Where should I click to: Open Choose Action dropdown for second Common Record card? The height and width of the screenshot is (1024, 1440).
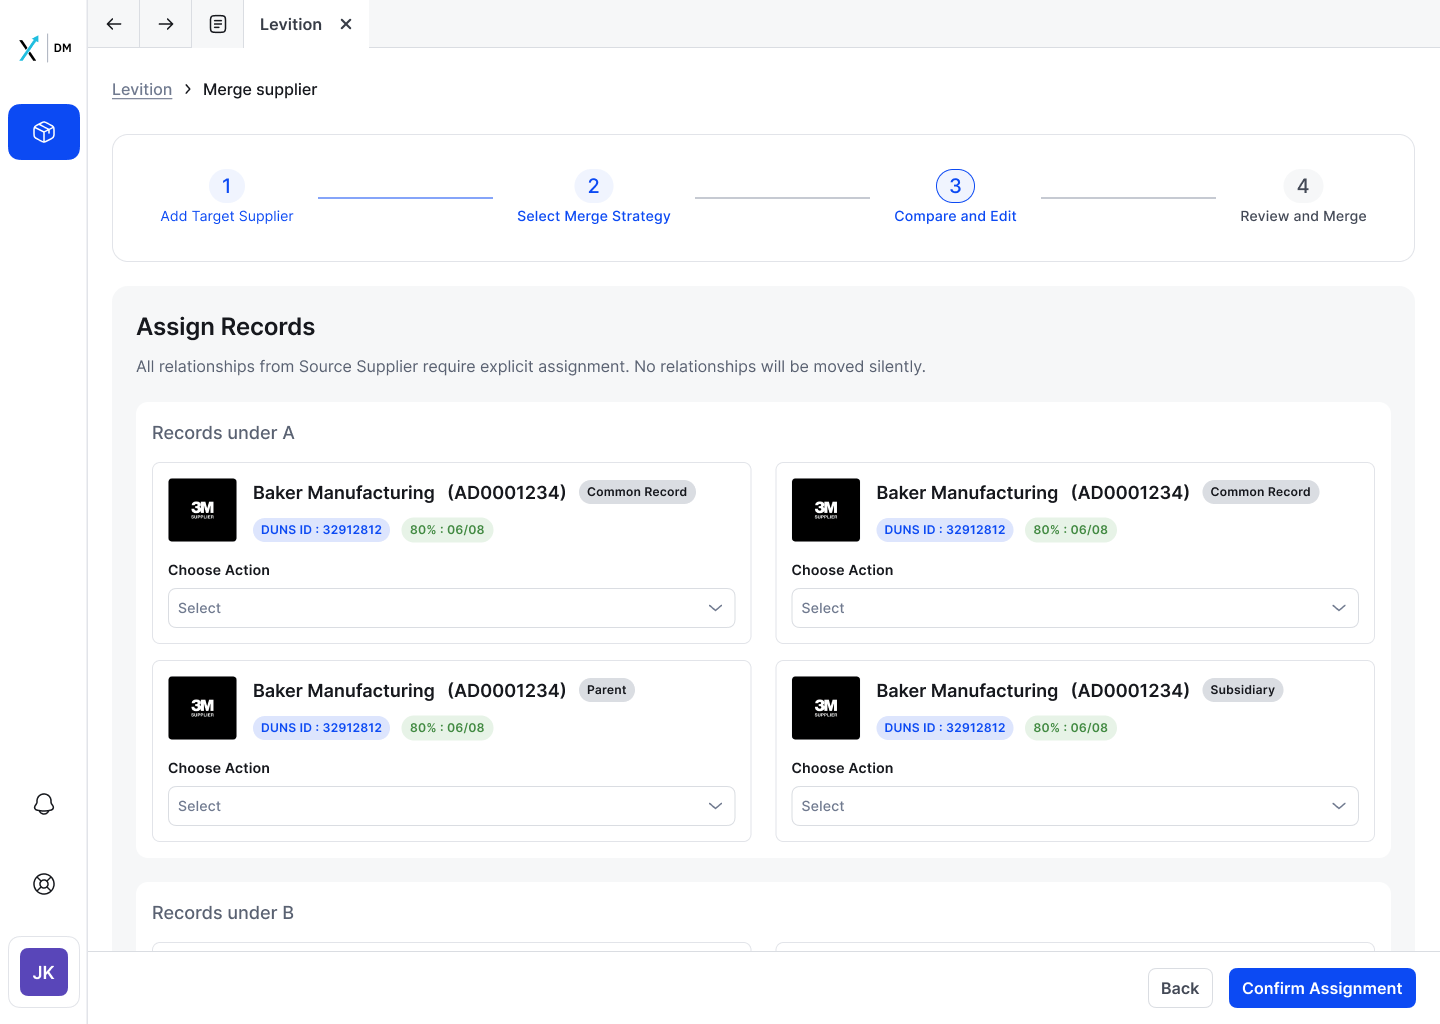click(x=1075, y=608)
